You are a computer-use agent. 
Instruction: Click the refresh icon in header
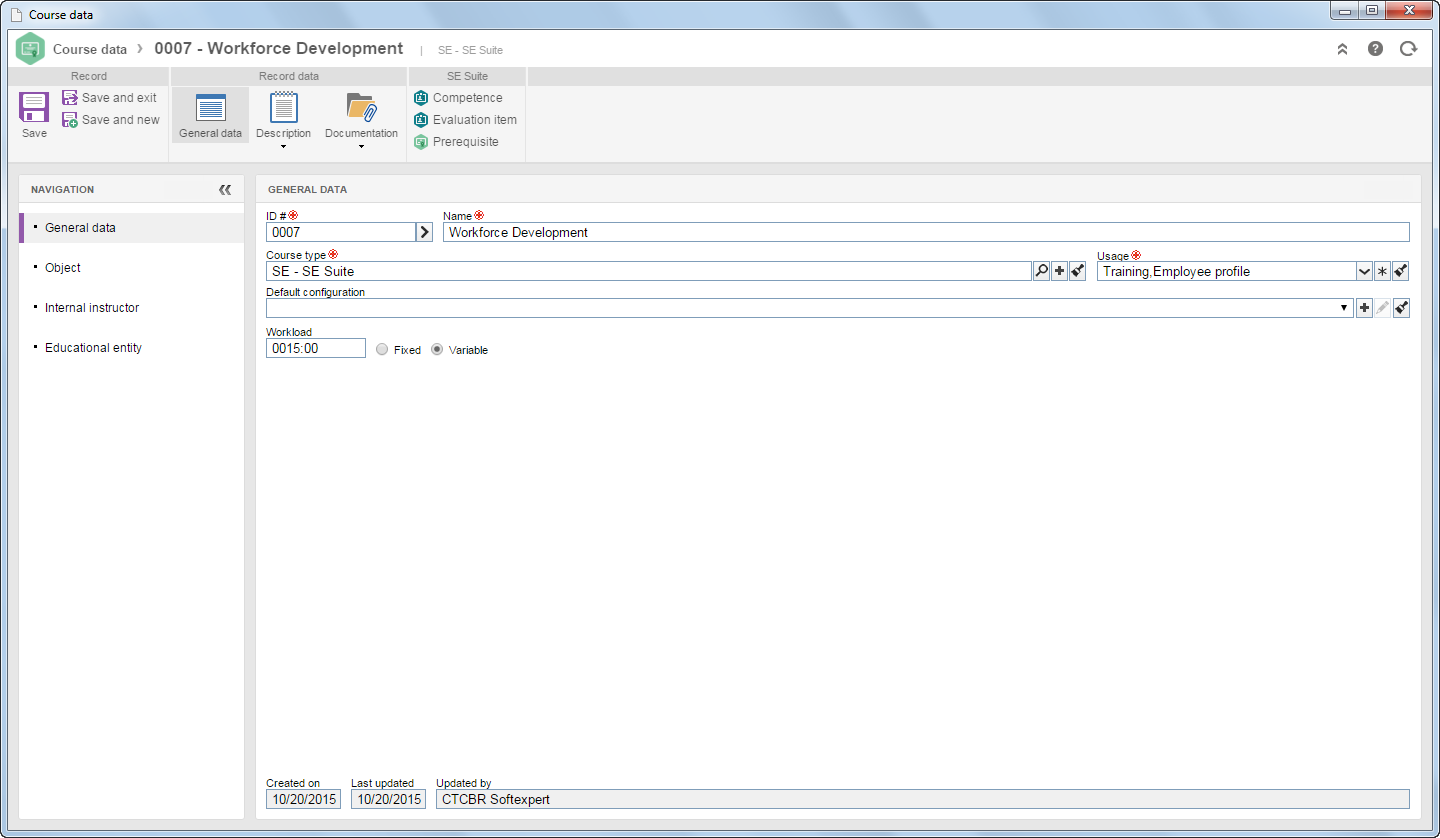[1408, 48]
